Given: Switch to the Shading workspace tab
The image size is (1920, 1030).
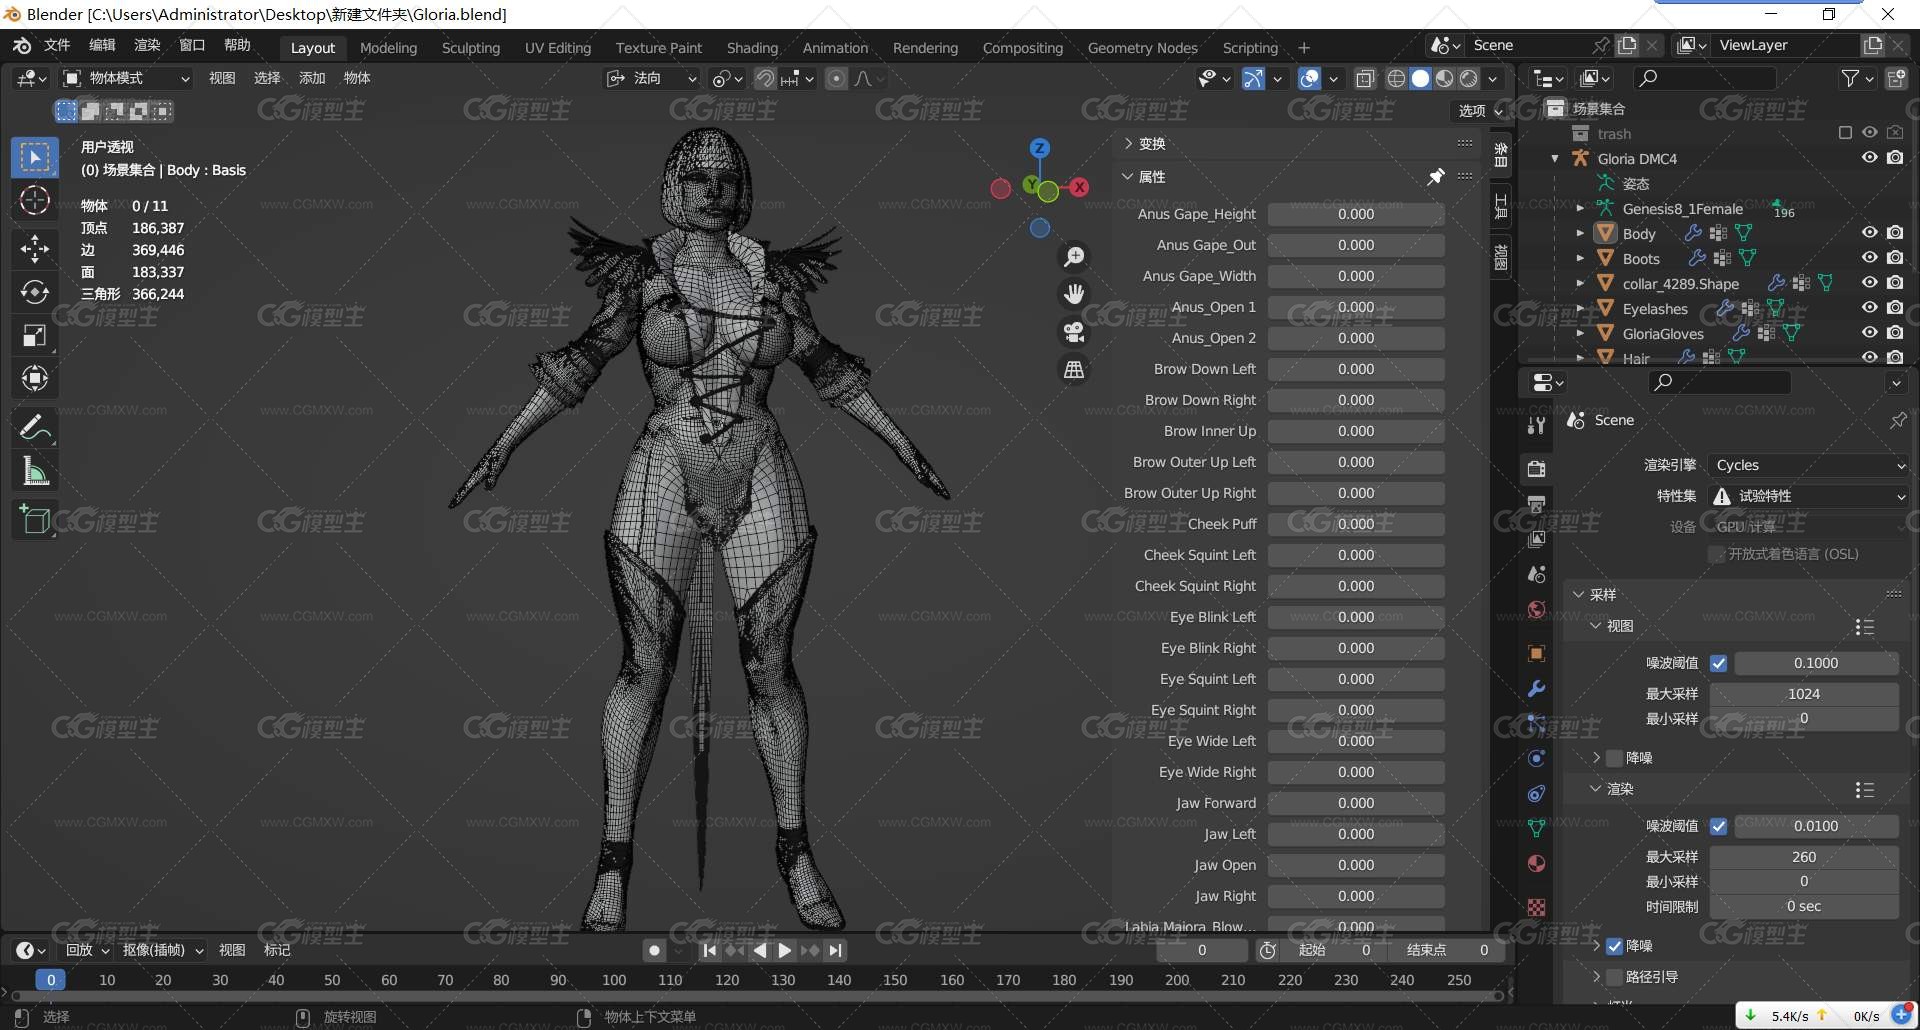Looking at the screenshot, I should point(752,48).
